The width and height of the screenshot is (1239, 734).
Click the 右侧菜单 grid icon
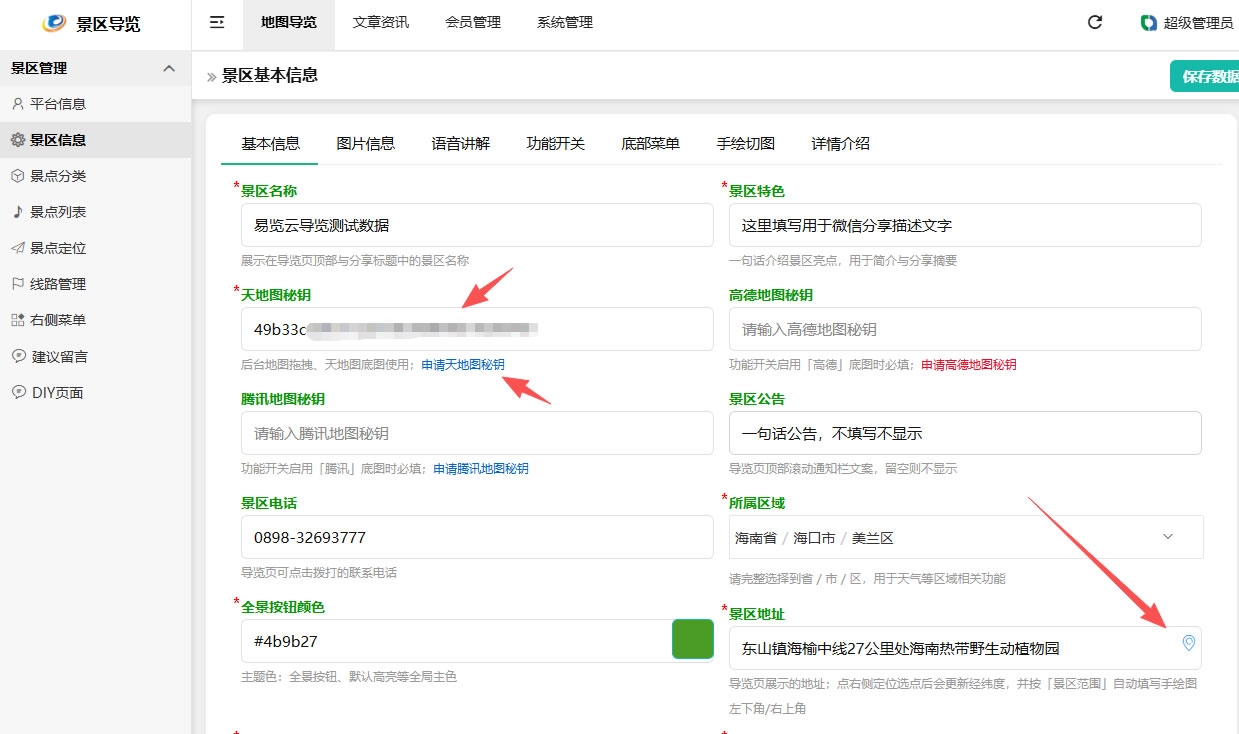18,320
